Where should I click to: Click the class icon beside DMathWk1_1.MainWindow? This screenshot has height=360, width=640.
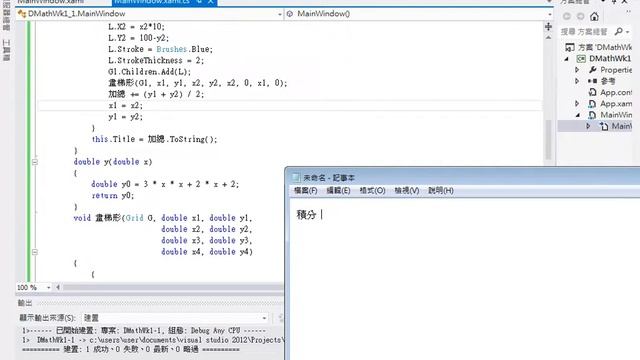(x=22, y=14)
